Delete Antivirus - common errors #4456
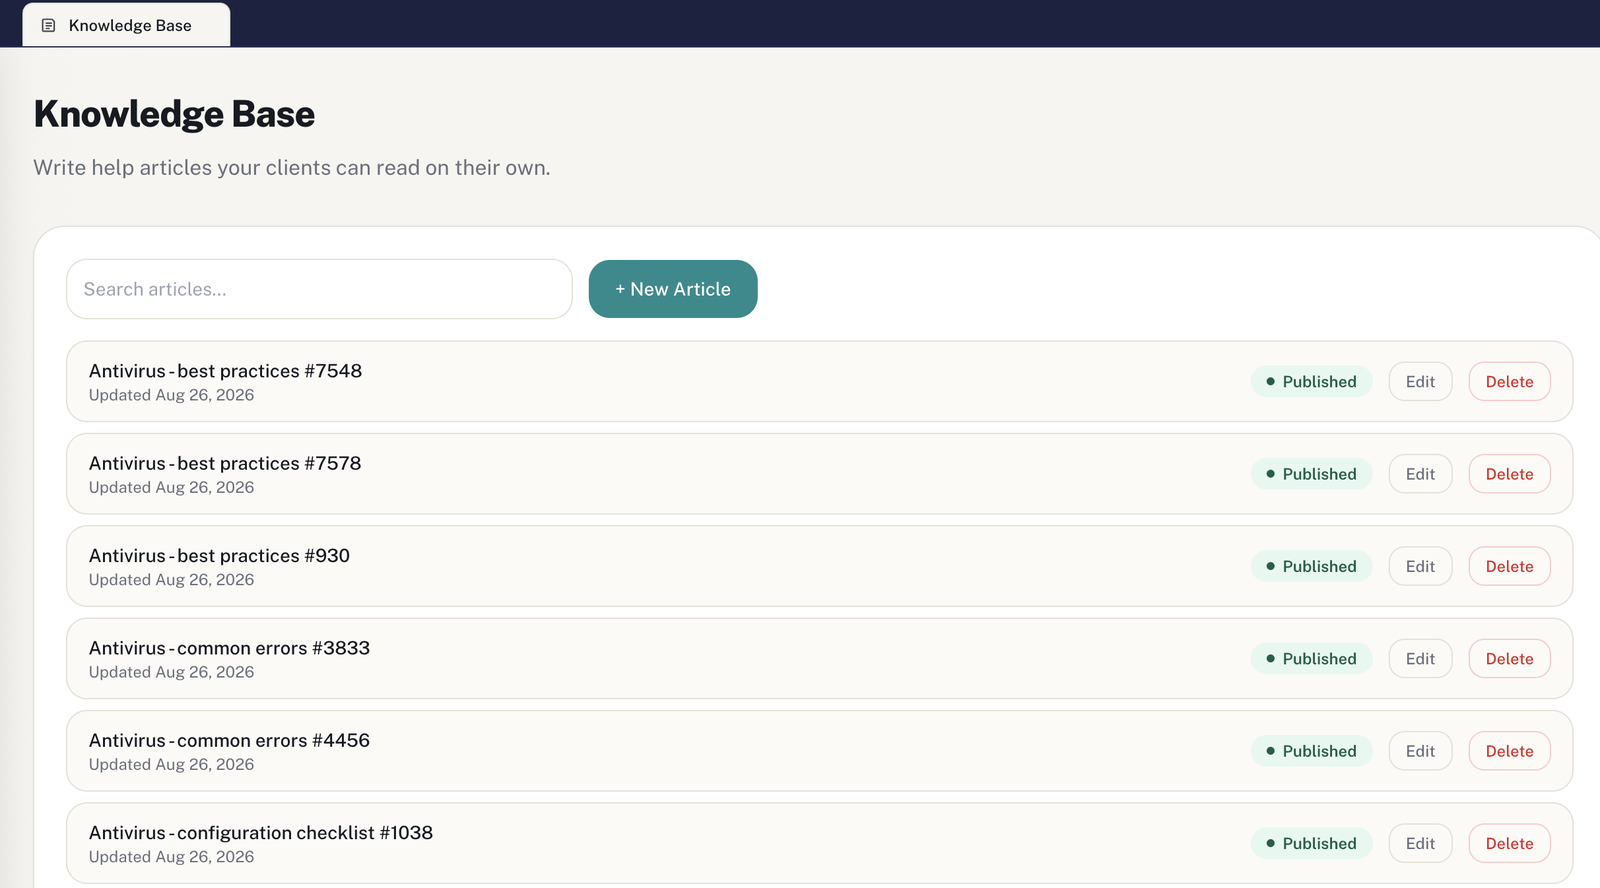1600x888 pixels. point(1509,751)
